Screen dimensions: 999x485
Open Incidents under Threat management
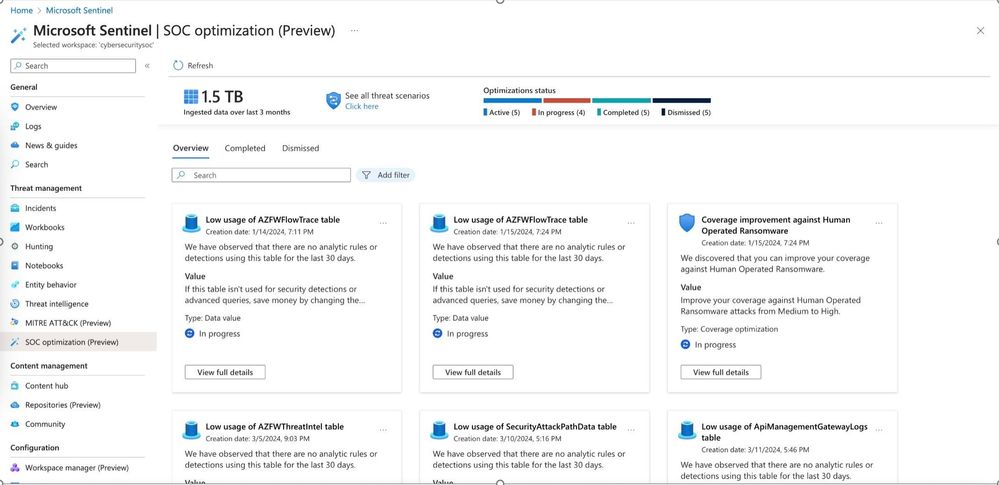(40, 208)
